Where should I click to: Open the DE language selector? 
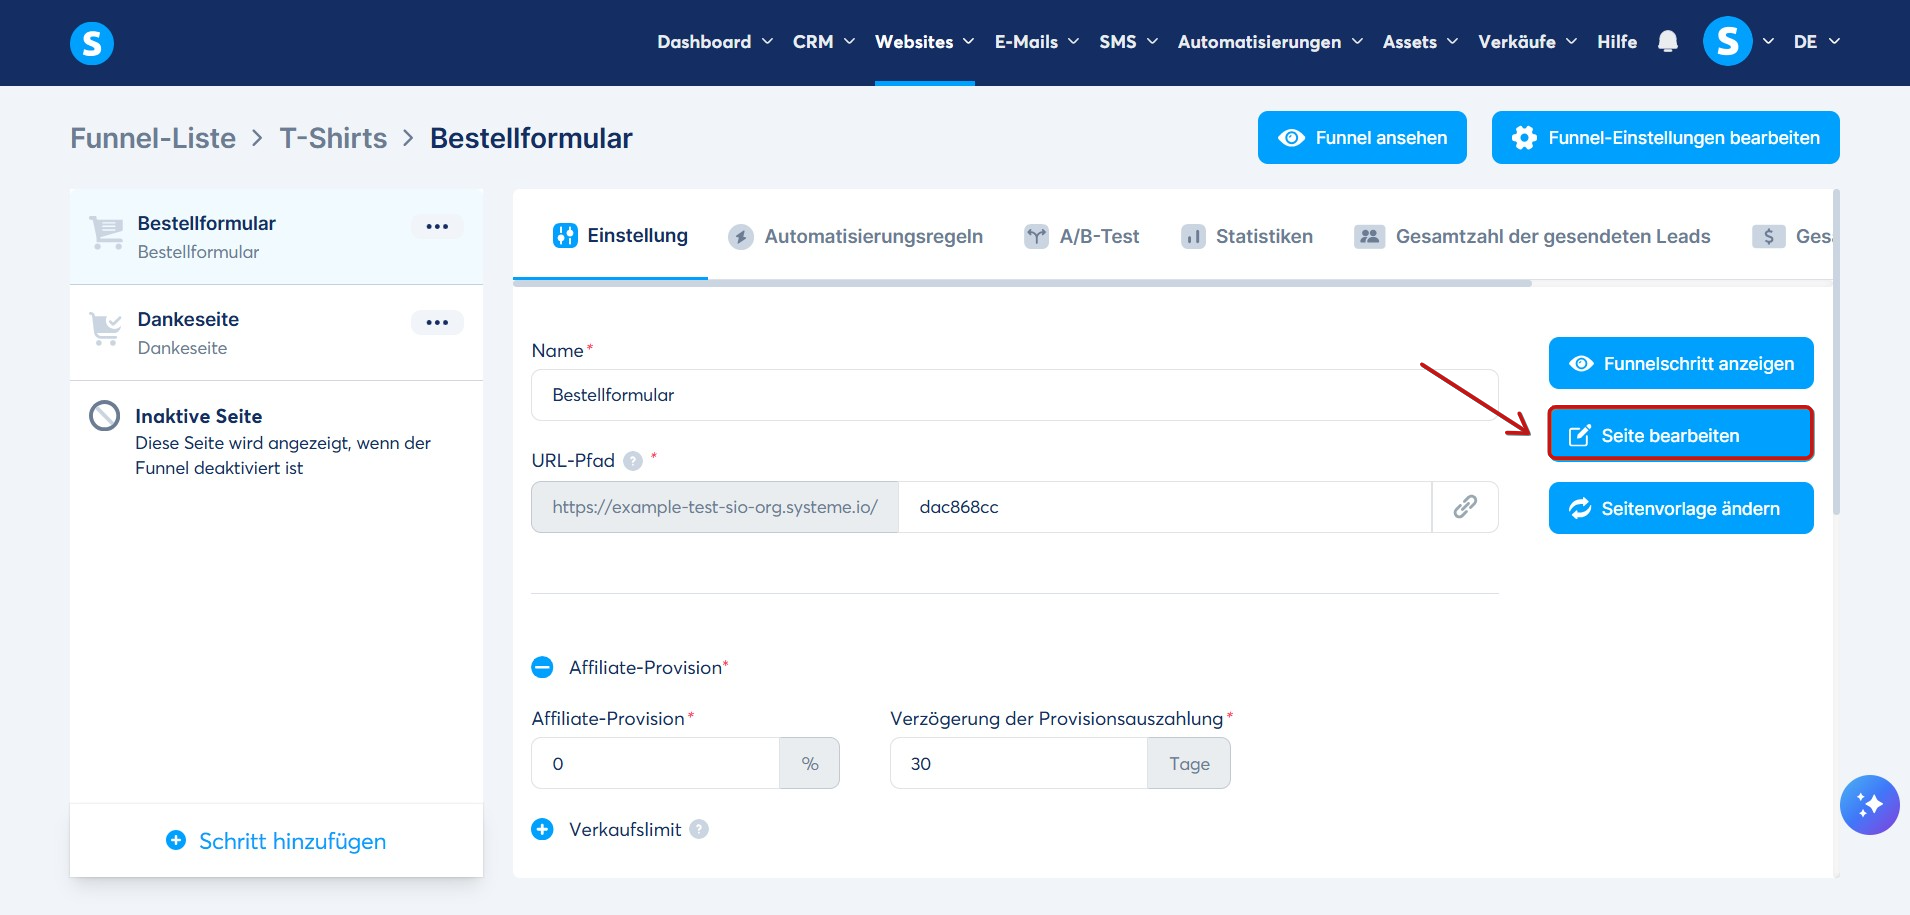[1816, 42]
